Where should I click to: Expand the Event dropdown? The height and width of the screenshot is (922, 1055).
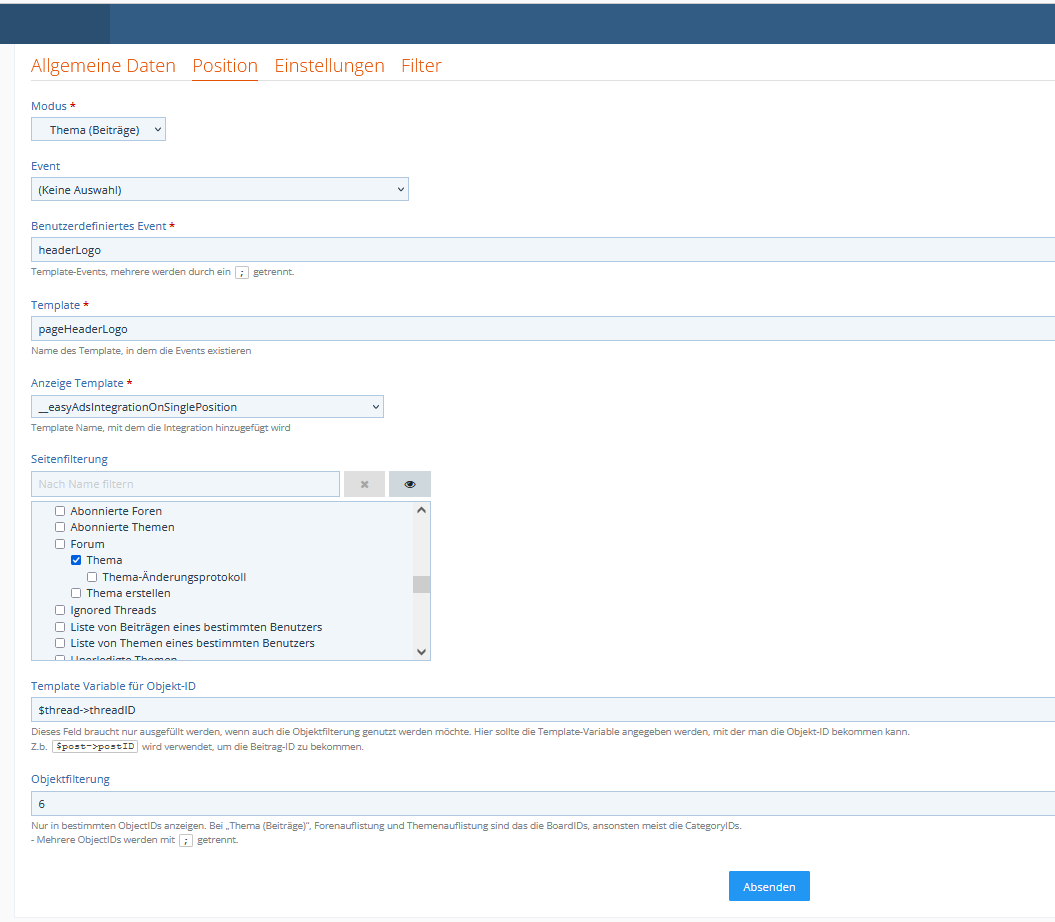220,189
